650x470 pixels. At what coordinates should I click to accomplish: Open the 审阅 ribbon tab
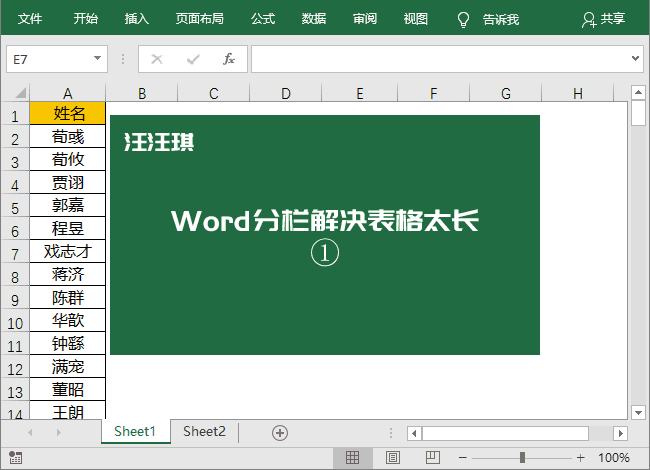[x=365, y=19]
